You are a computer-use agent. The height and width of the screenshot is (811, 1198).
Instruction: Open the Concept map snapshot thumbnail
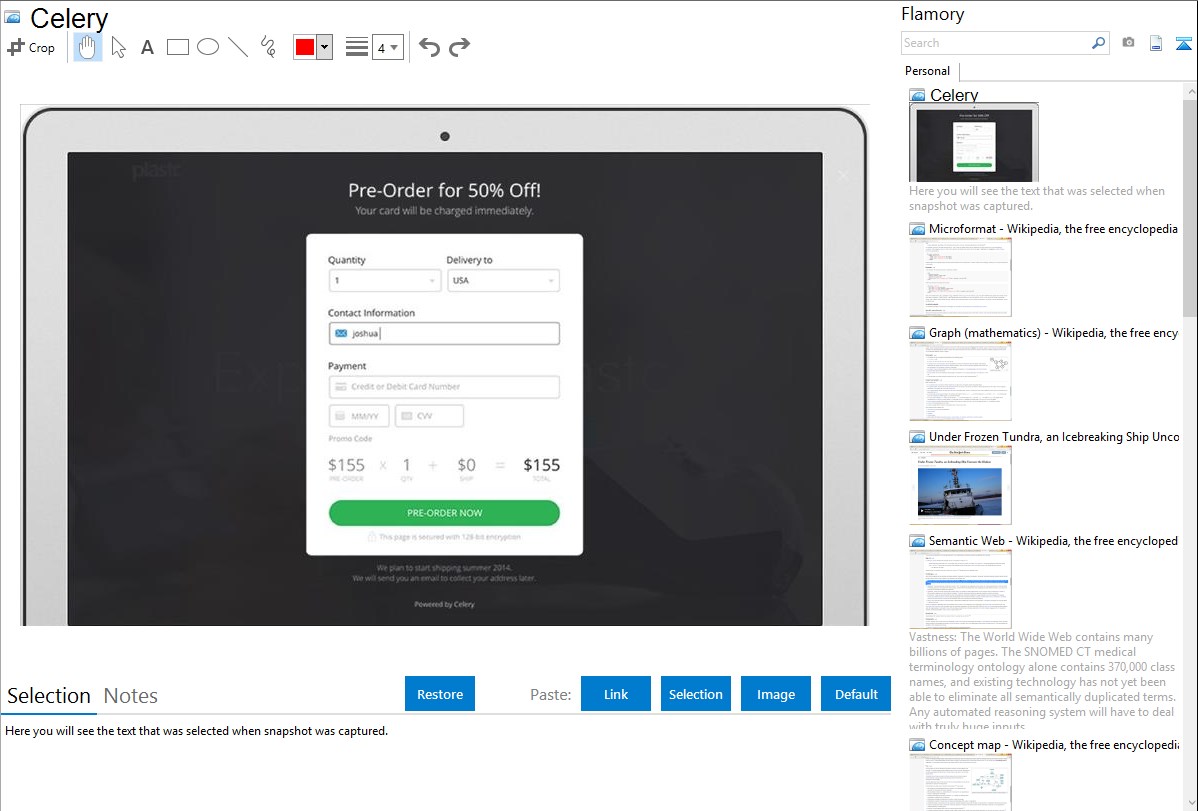click(x=960, y=782)
